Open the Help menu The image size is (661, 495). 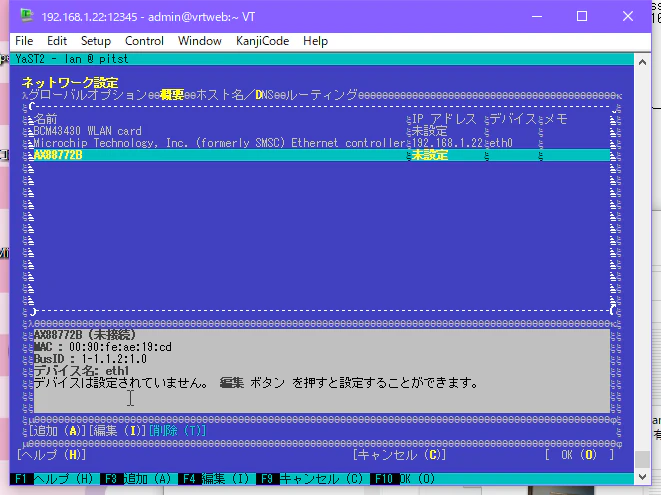click(315, 41)
